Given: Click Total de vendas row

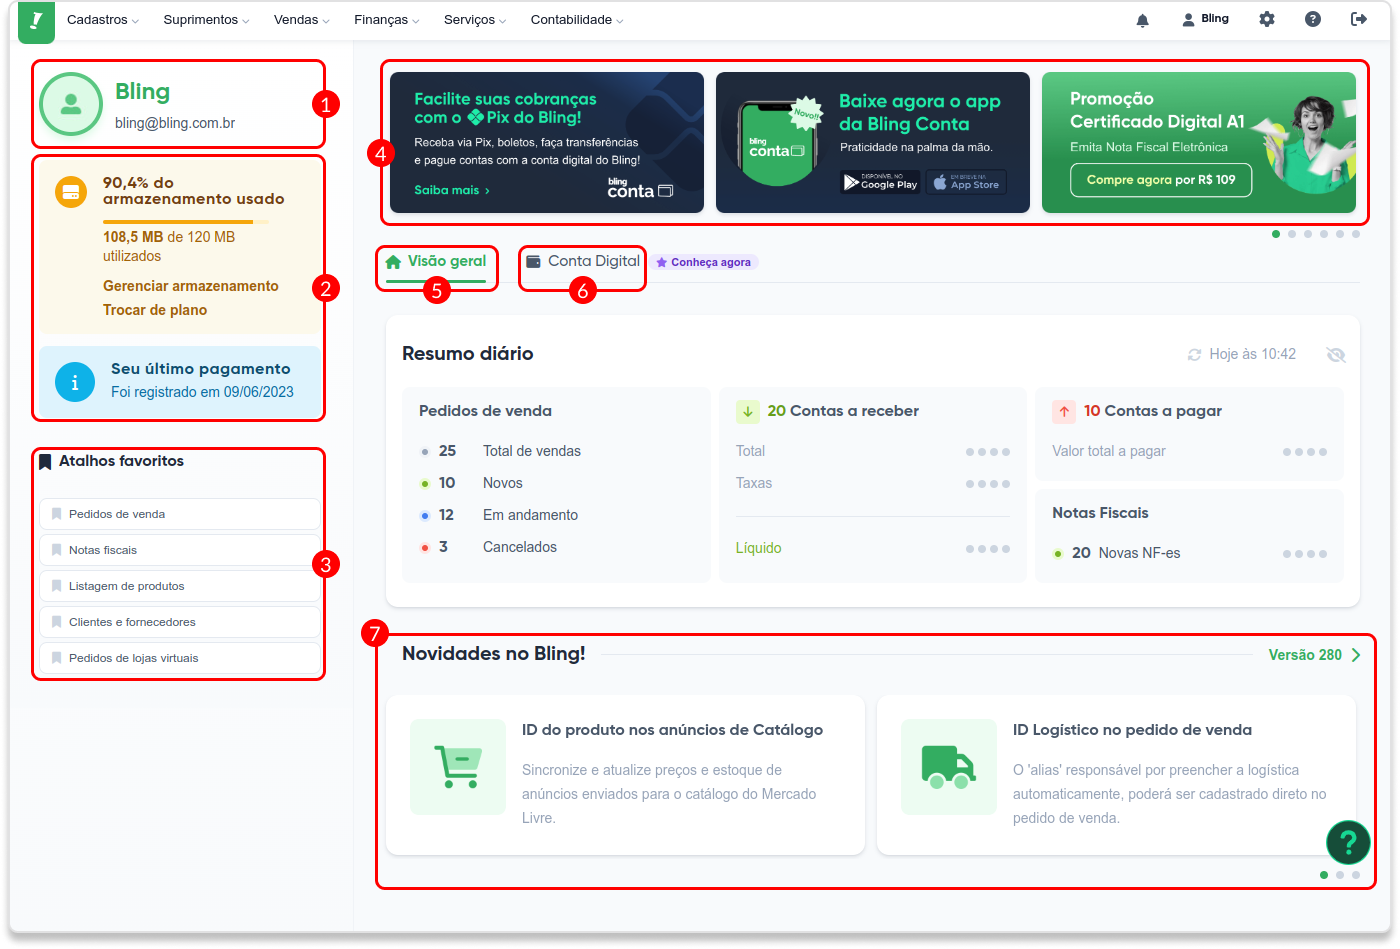Looking at the screenshot, I should click(x=500, y=451).
